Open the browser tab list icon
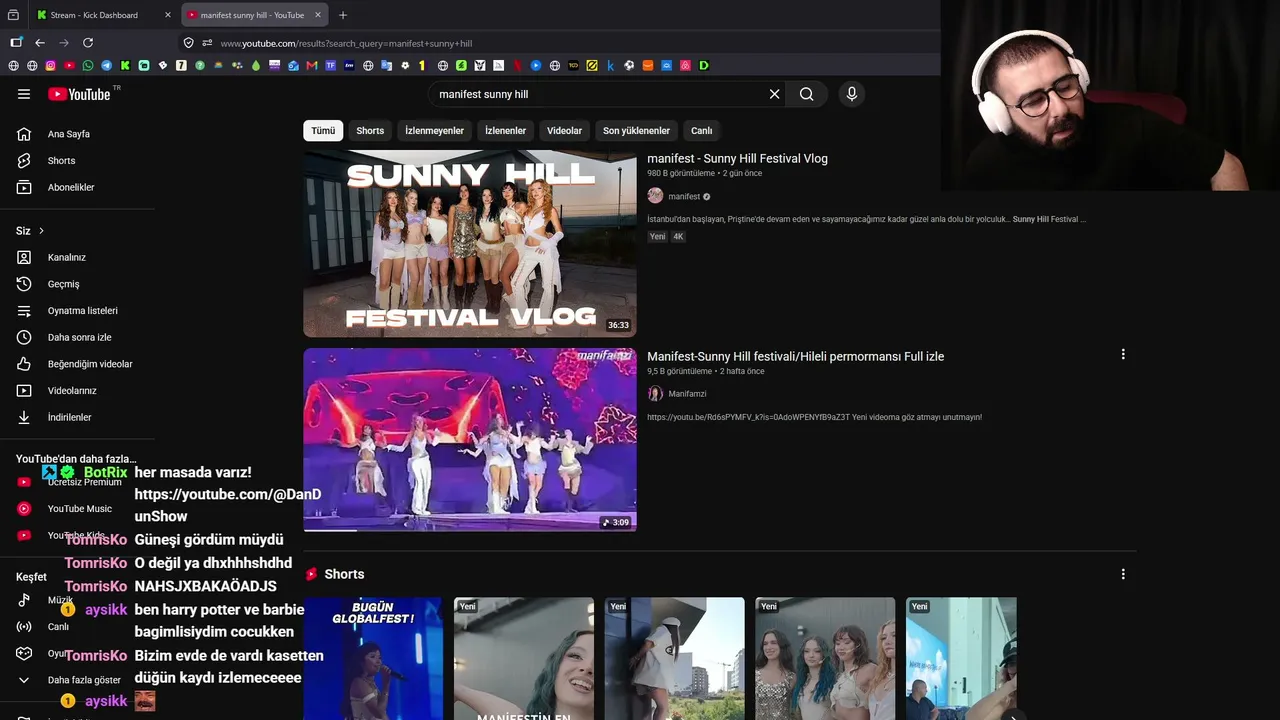The height and width of the screenshot is (720, 1280). point(13,15)
